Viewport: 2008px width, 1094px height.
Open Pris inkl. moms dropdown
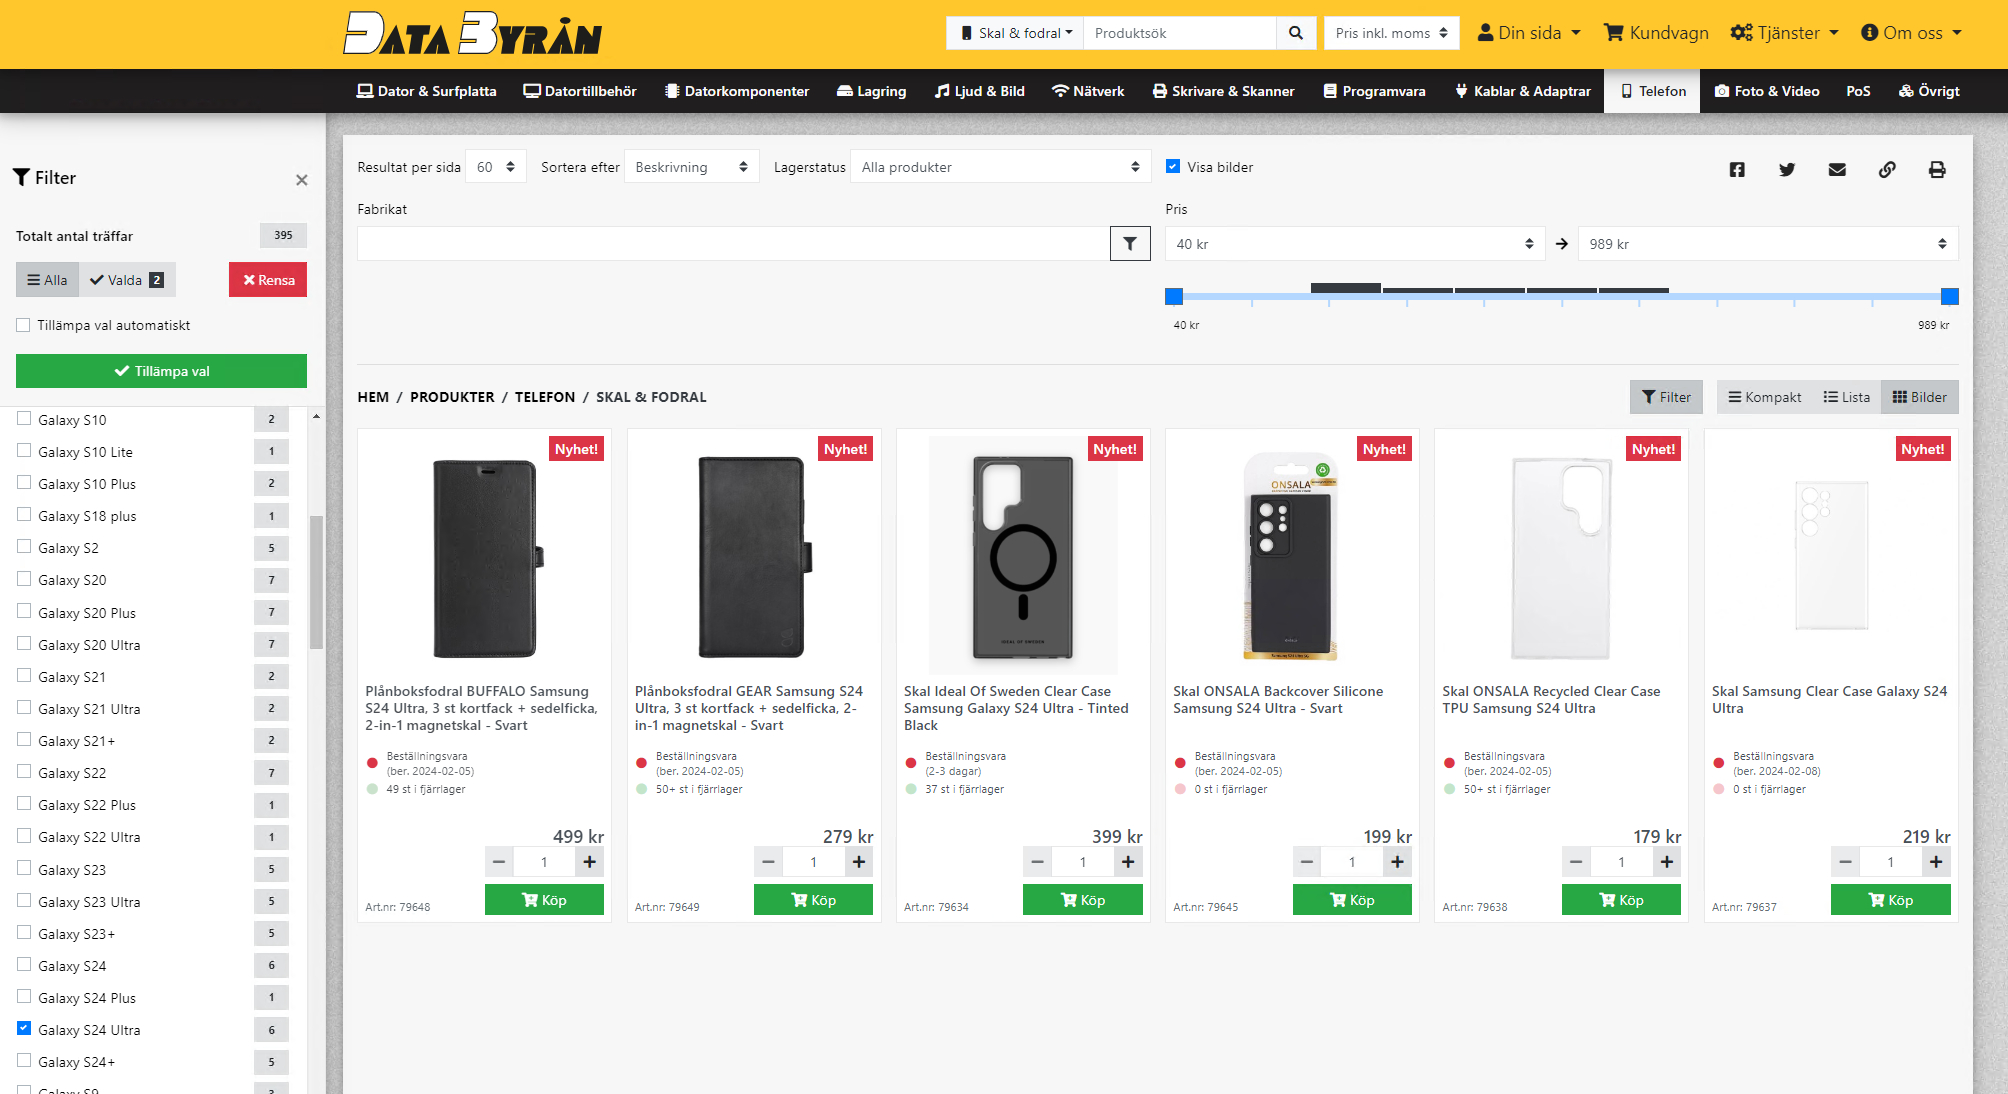click(x=1391, y=33)
